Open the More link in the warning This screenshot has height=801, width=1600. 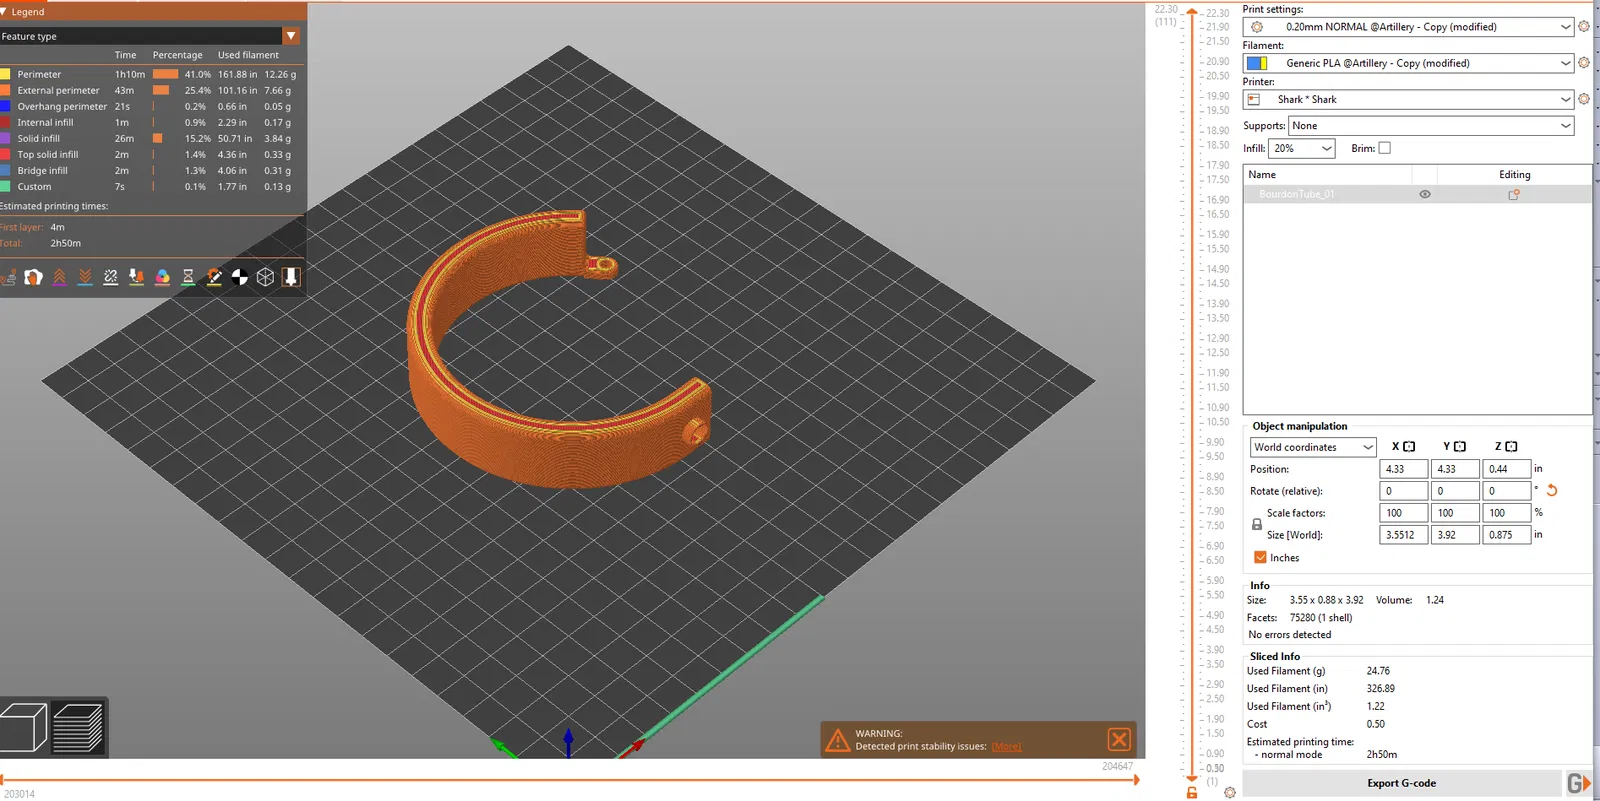[x=1006, y=746]
